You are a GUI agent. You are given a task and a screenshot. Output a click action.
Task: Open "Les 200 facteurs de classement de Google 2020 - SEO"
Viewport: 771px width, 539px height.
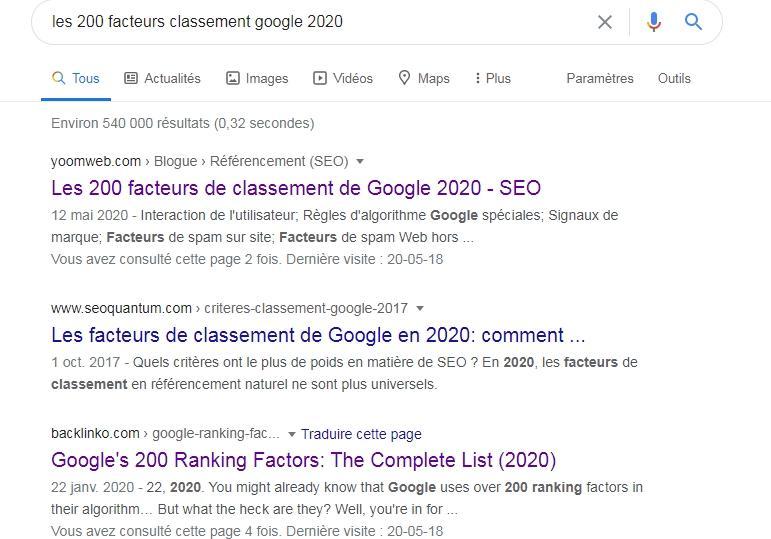(x=296, y=188)
